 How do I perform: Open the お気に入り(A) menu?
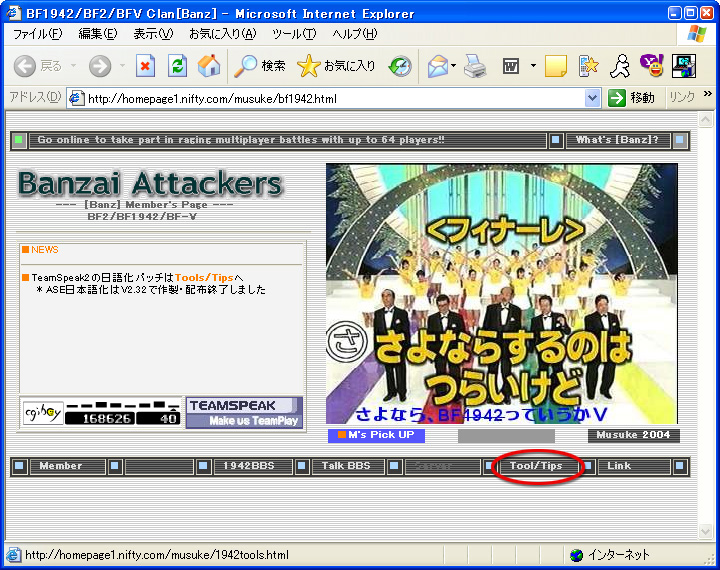click(x=223, y=34)
